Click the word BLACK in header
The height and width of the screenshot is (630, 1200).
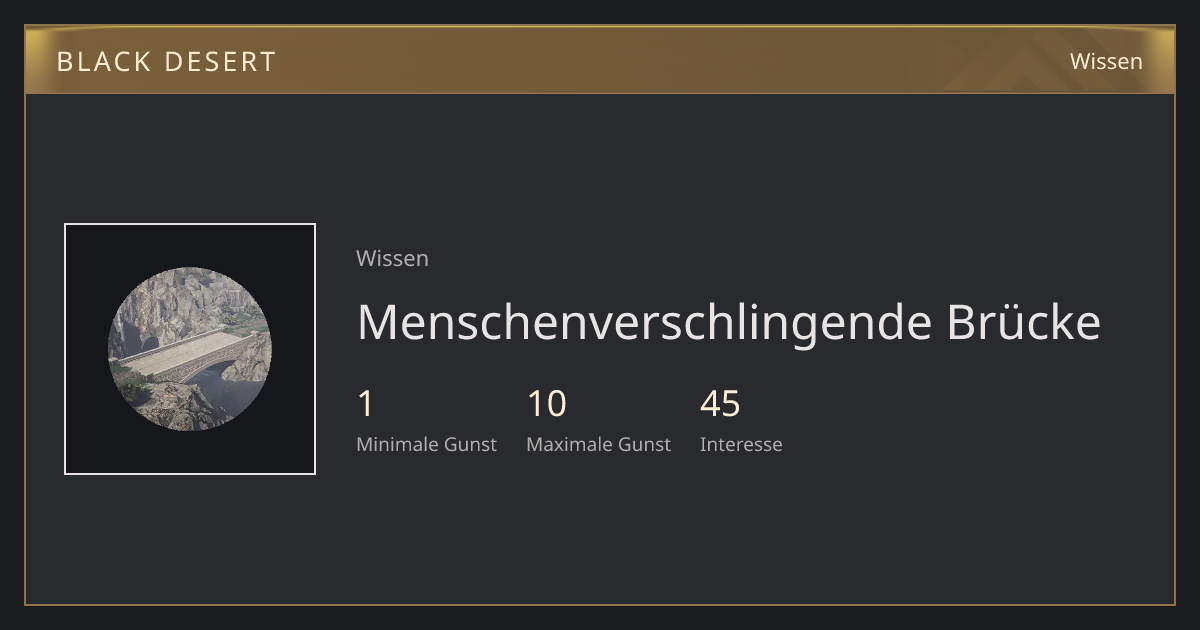[104, 61]
